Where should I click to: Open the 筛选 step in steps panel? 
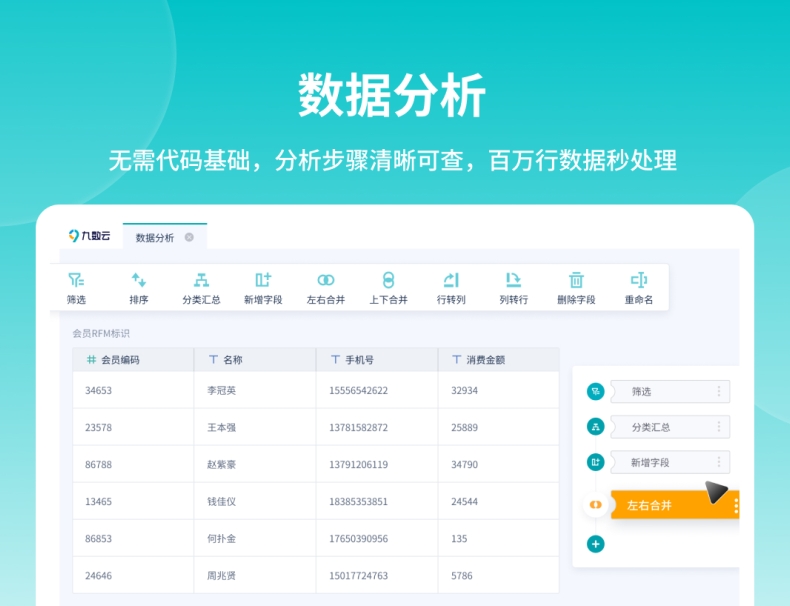coord(670,391)
